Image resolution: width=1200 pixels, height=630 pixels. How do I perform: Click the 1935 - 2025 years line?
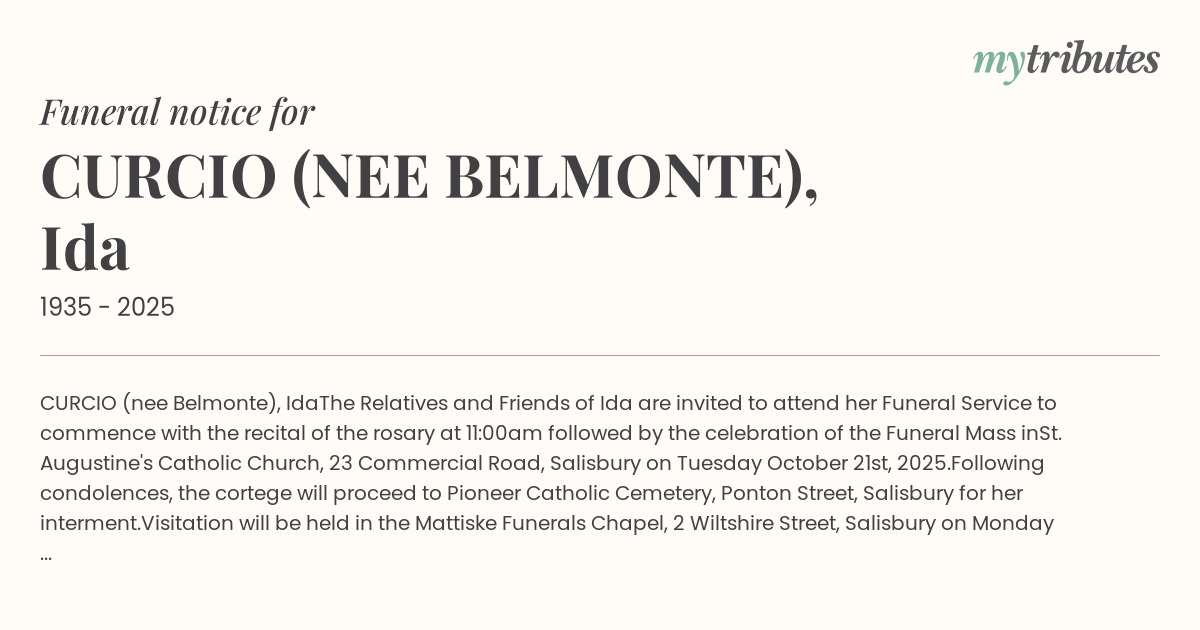point(107,308)
